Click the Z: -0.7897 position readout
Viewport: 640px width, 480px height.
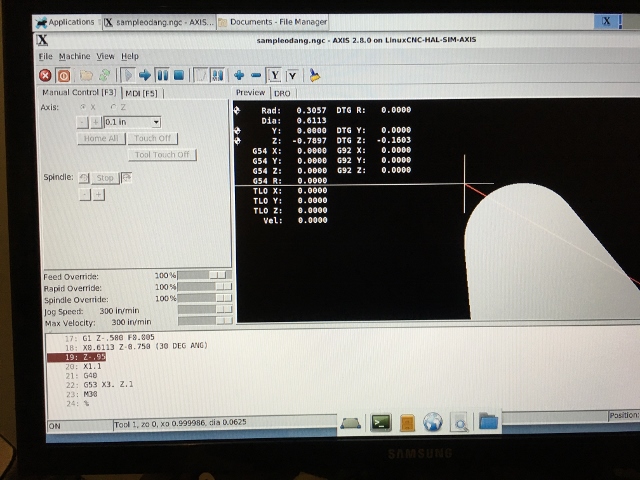[299, 141]
